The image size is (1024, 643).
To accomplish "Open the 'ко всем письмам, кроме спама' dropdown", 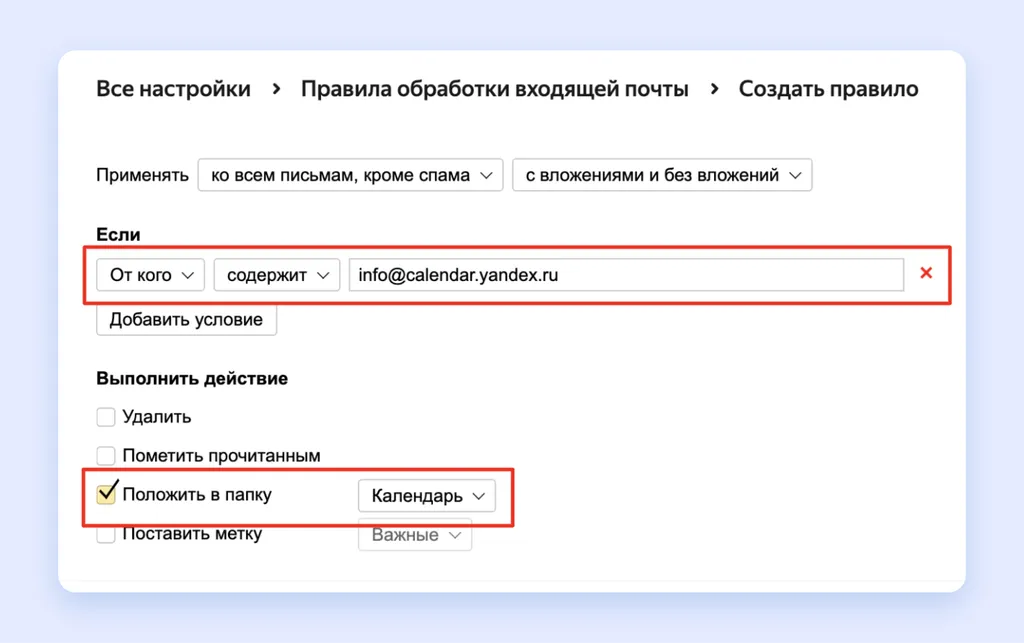I will (350, 175).
